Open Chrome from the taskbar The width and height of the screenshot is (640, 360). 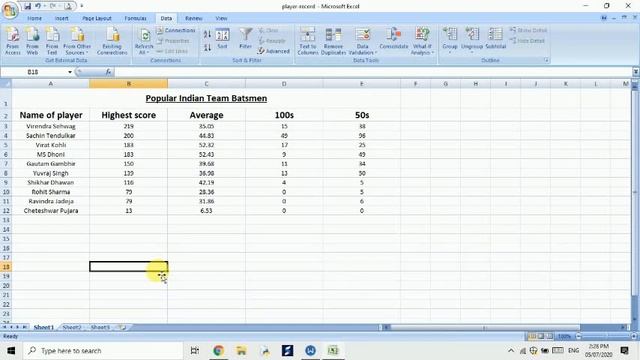coord(218,351)
